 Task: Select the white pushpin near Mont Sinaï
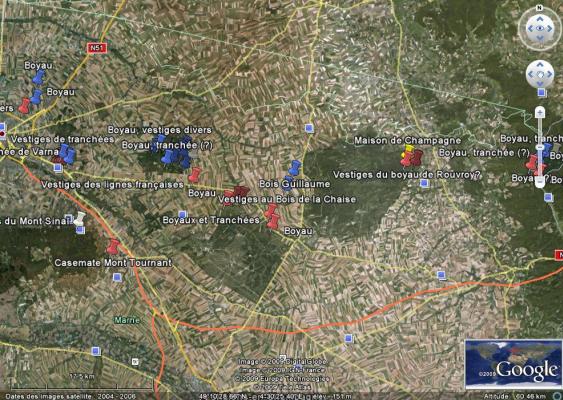[x=79, y=218]
